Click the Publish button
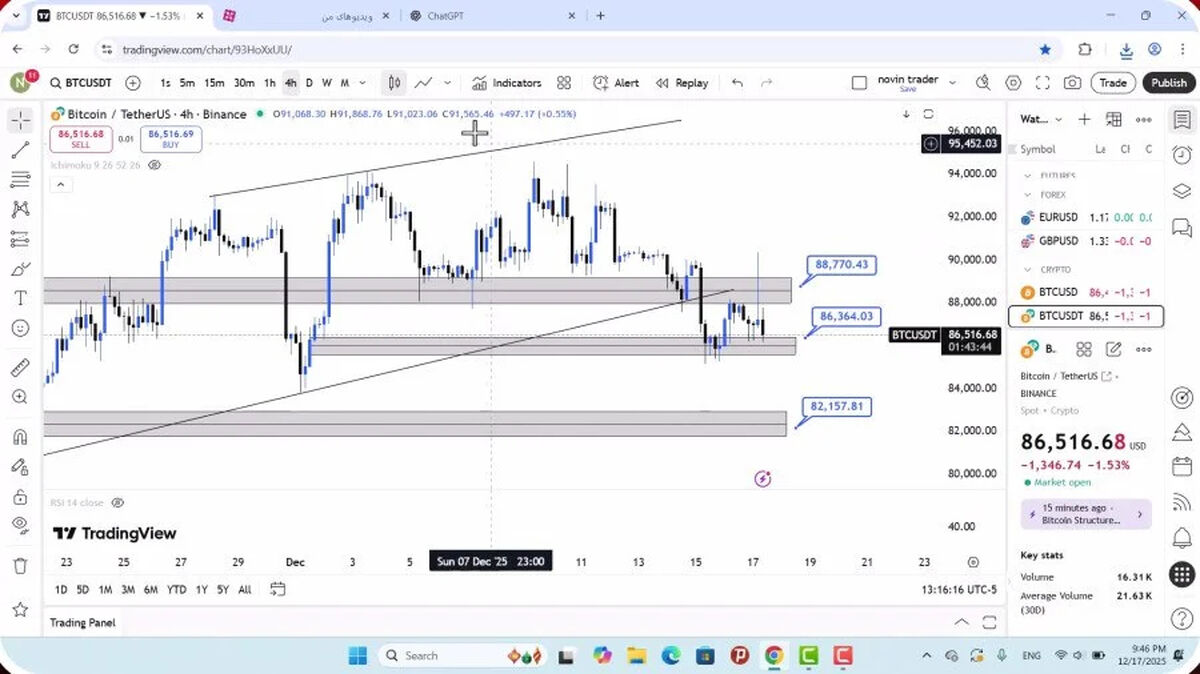The width and height of the screenshot is (1200, 674). [x=1168, y=83]
